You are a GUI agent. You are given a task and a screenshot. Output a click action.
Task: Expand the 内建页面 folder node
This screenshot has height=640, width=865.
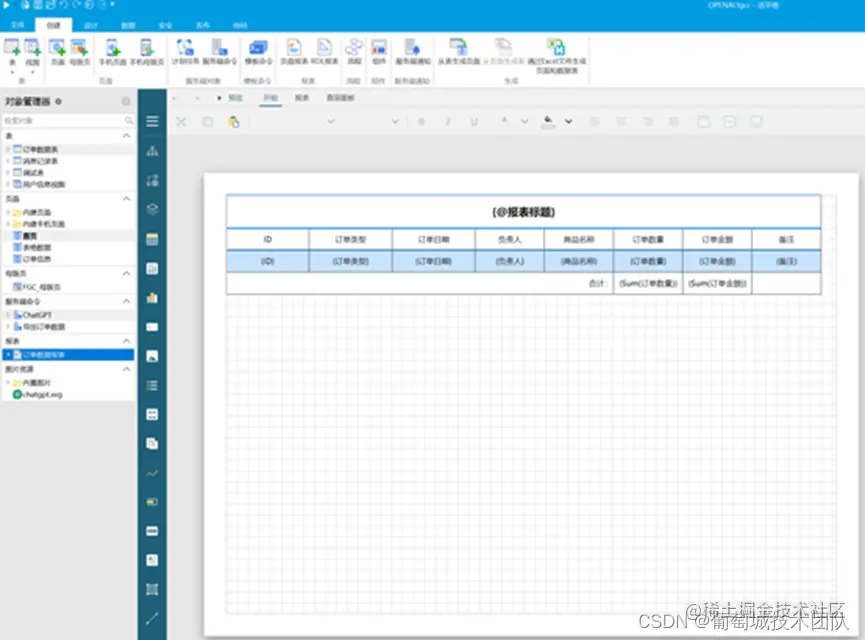pos(8,212)
